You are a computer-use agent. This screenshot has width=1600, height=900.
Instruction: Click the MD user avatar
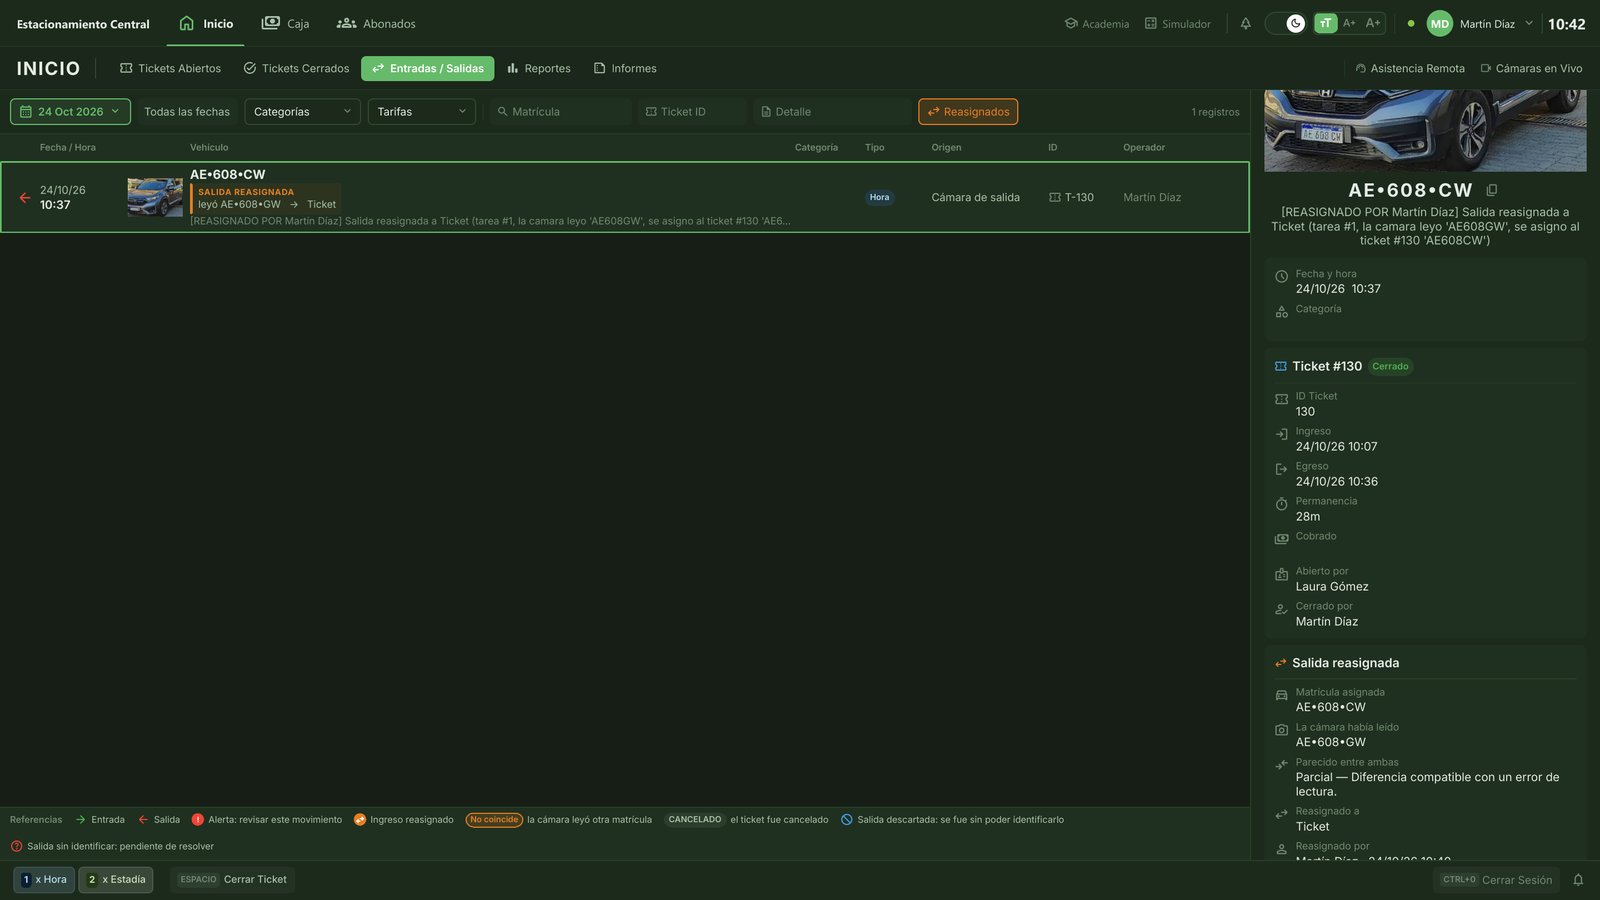coord(1440,24)
